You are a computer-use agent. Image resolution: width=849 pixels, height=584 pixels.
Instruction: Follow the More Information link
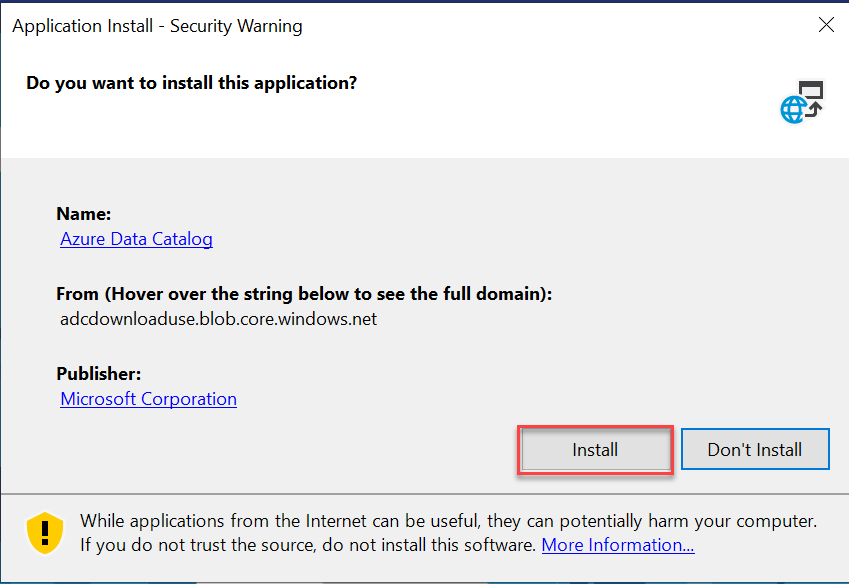[x=617, y=545]
